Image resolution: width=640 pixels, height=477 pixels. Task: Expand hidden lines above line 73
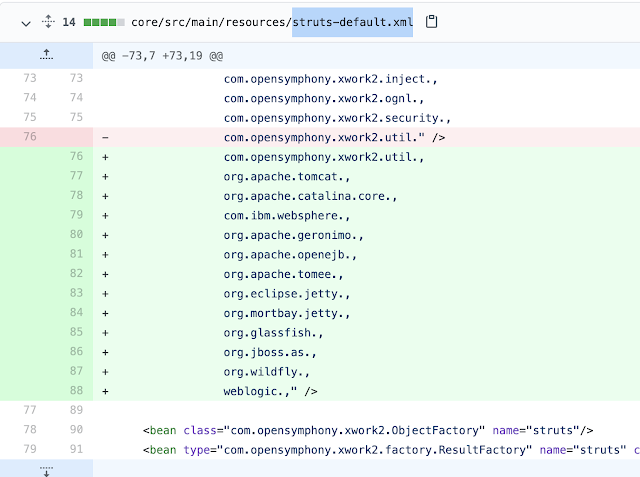tap(47, 55)
